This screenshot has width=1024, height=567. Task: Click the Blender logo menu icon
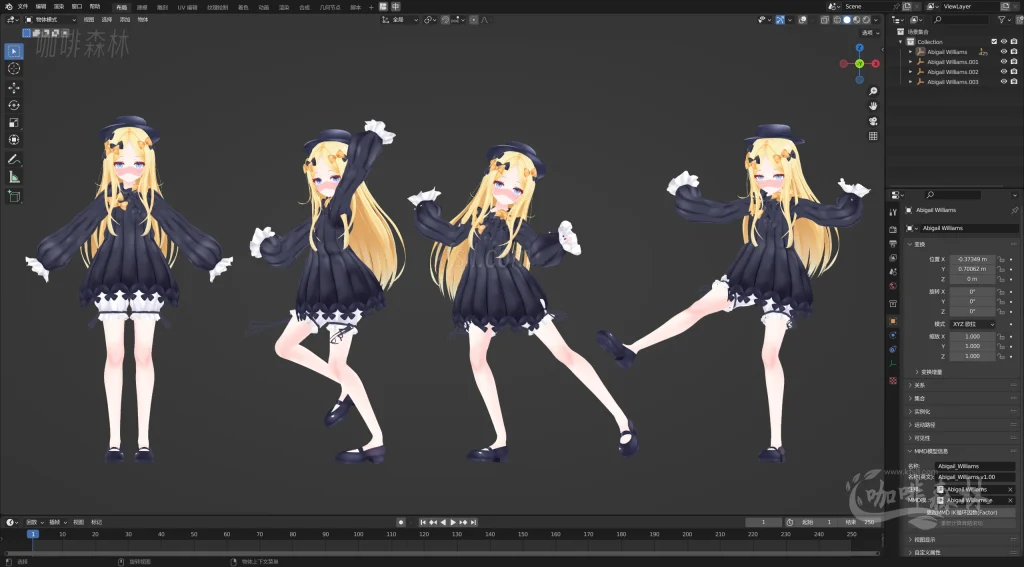pos(8,7)
